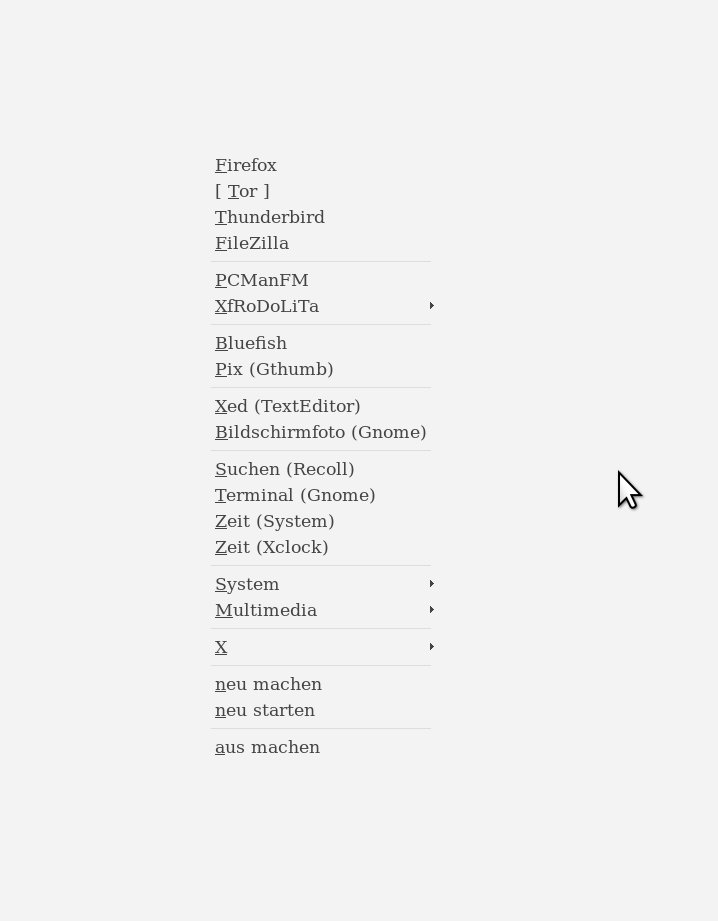Choose neu machen option
This screenshot has height=921, width=718.
point(268,685)
